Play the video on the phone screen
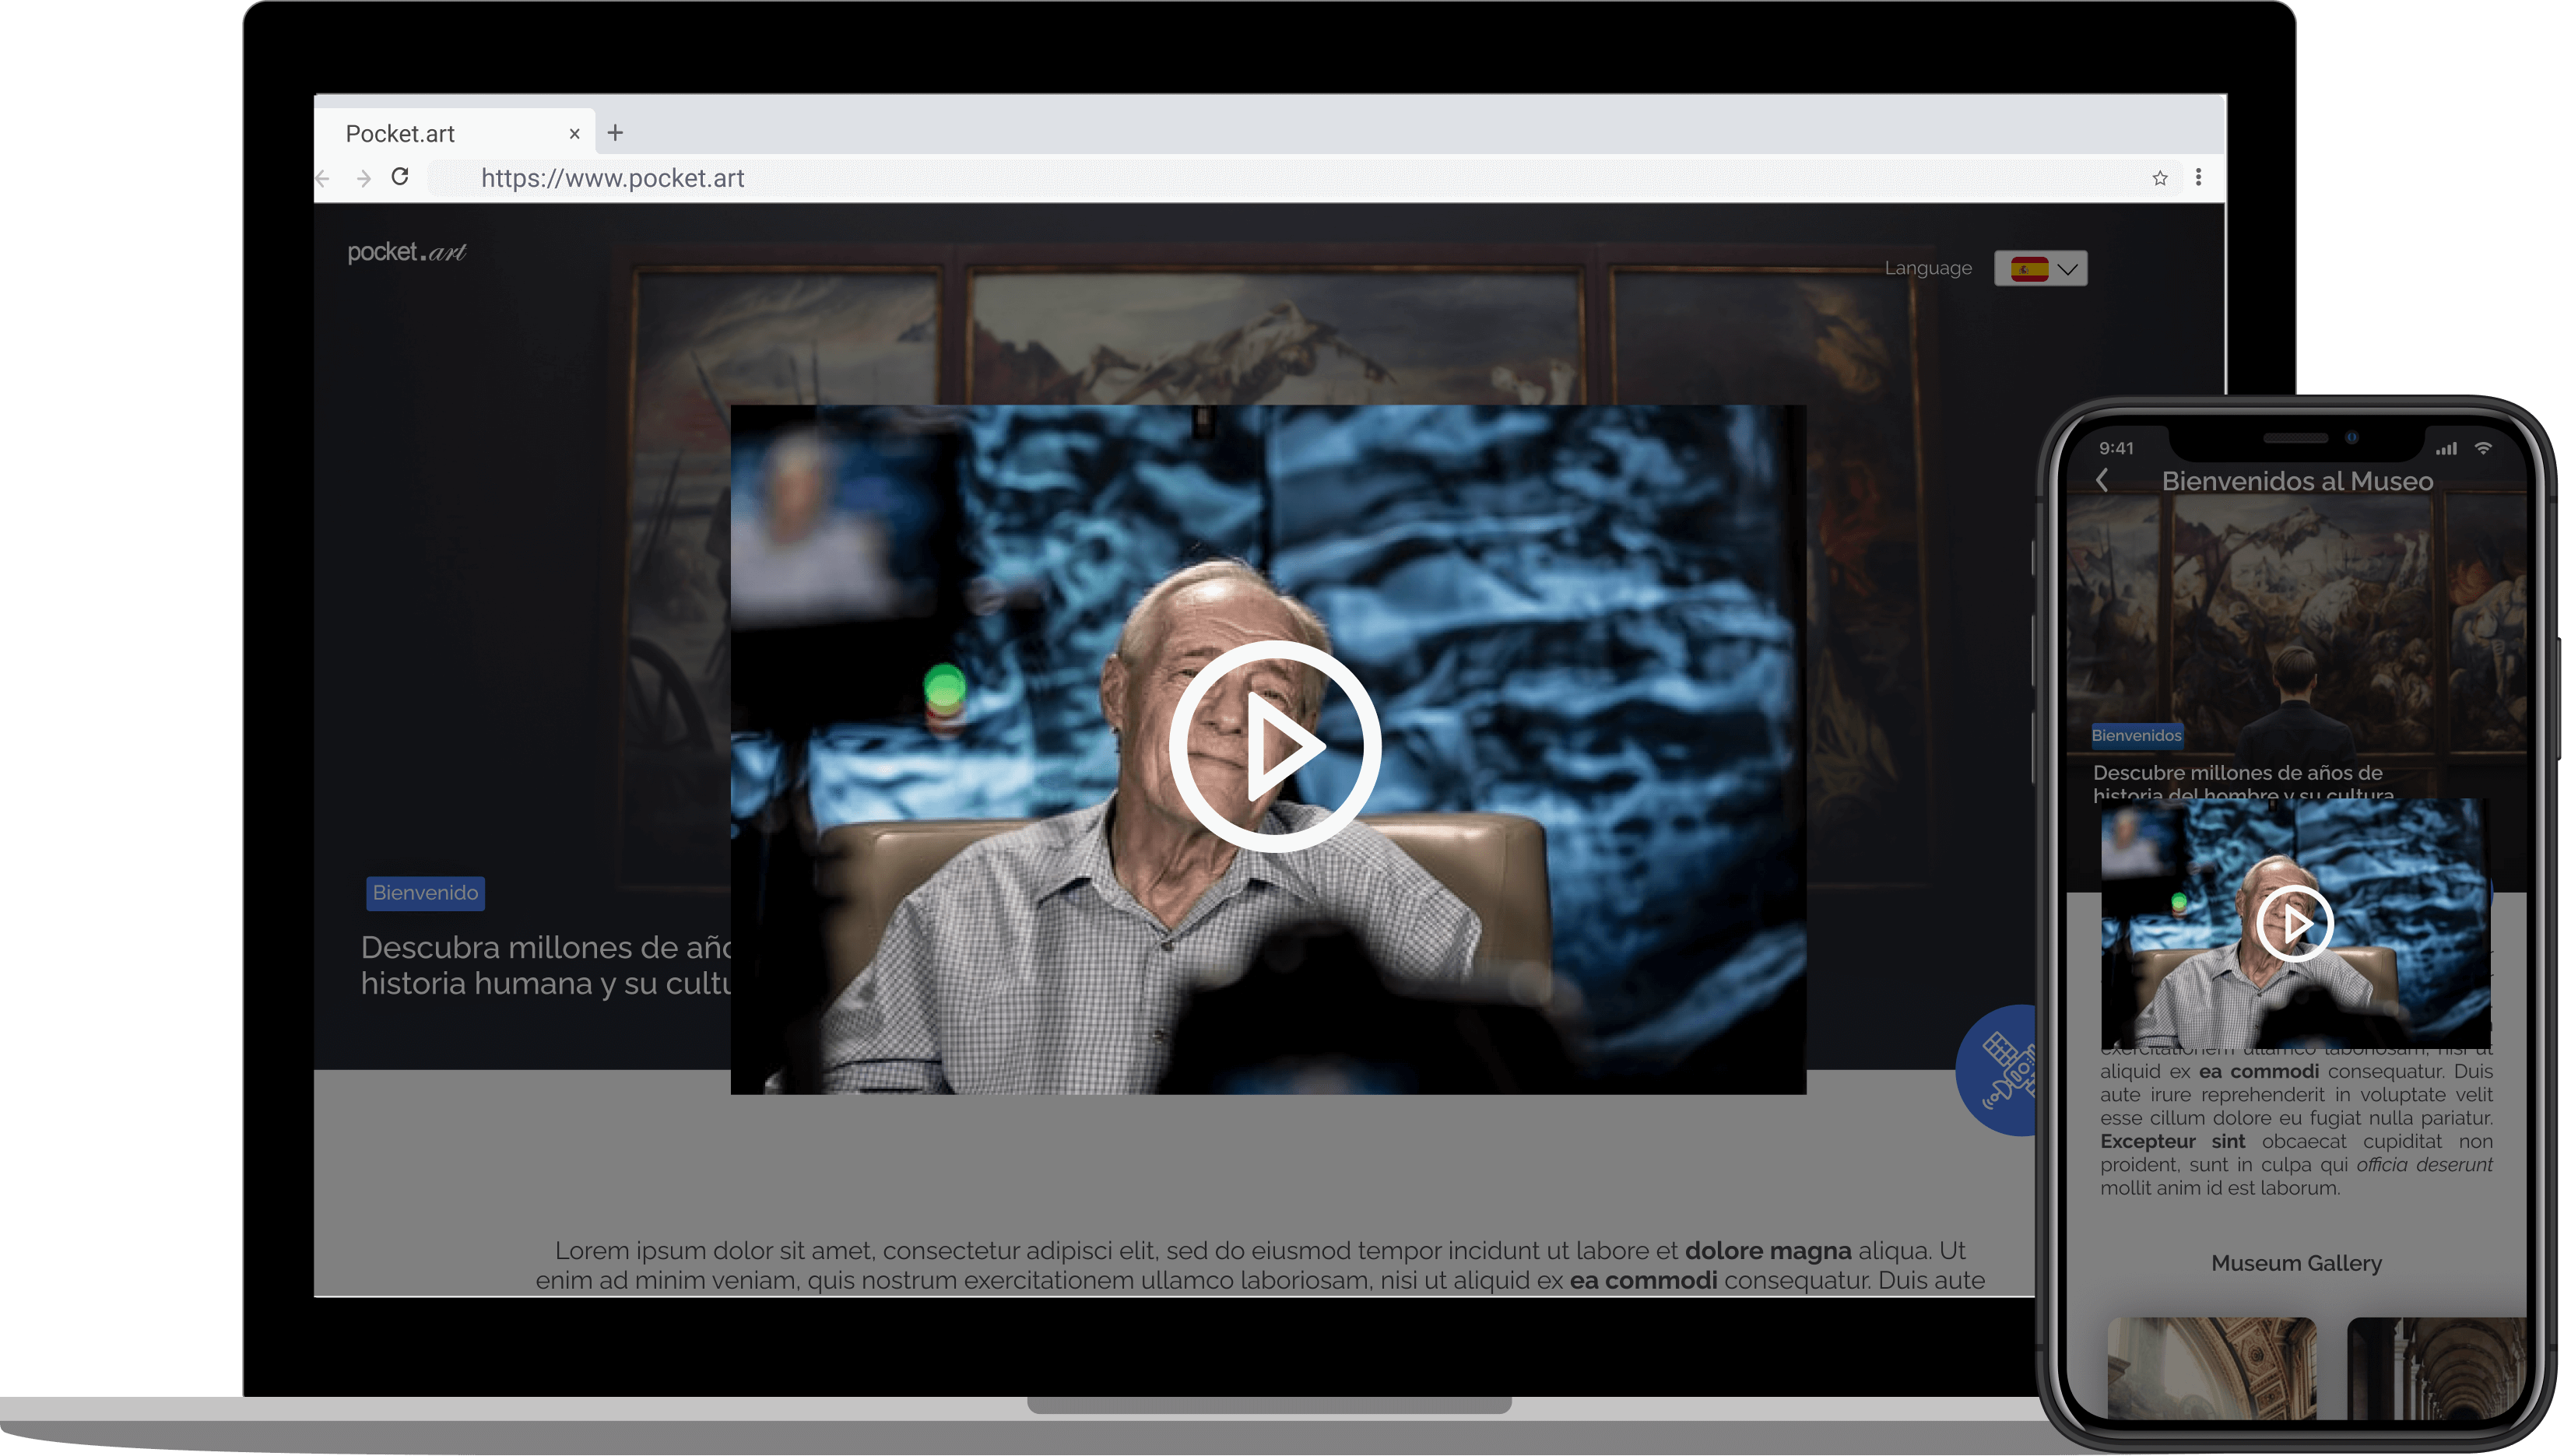This screenshot has height=1456, width=2564. tap(2295, 923)
